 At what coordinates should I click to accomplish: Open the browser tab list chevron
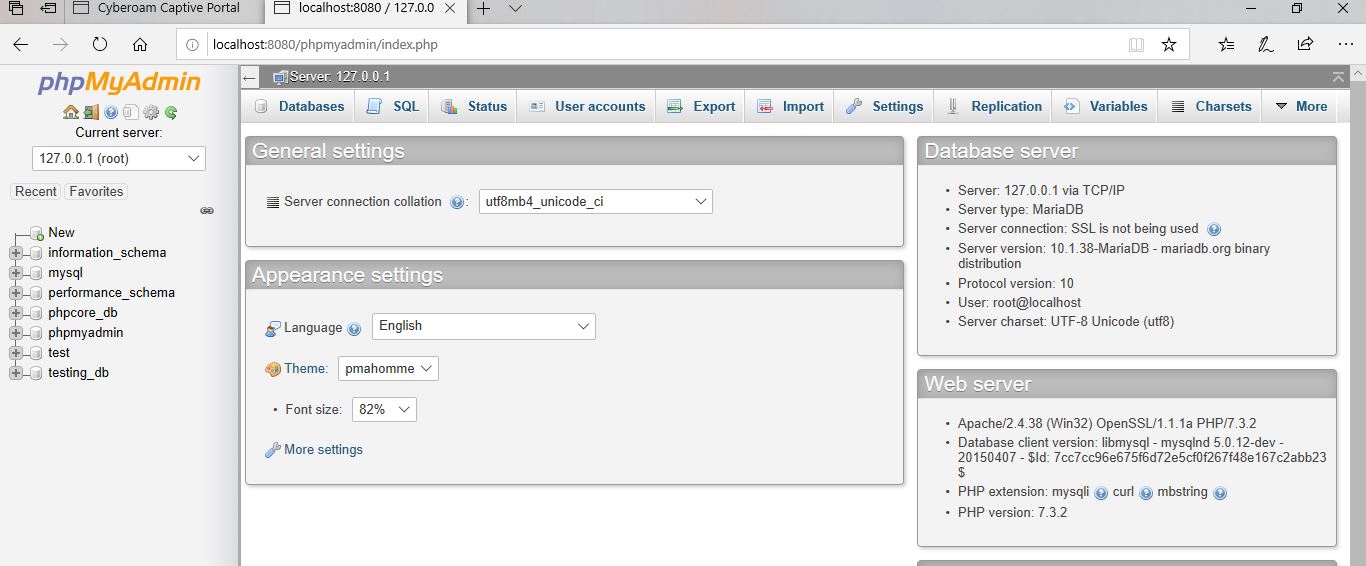click(x=515, y=9)
